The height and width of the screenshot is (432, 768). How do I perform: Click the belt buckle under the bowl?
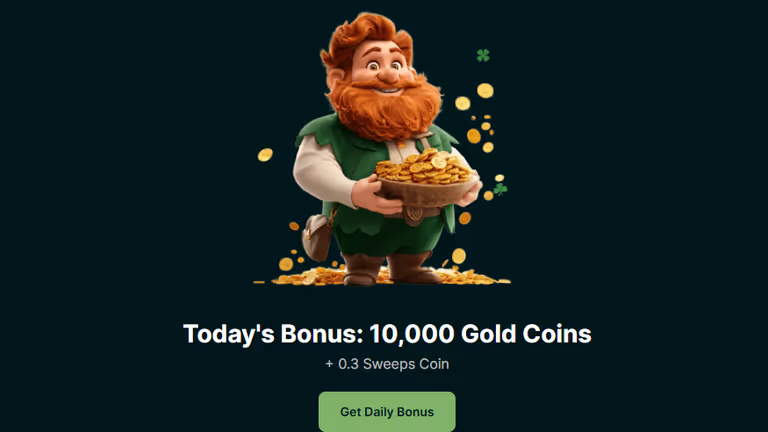pos(414,215)
